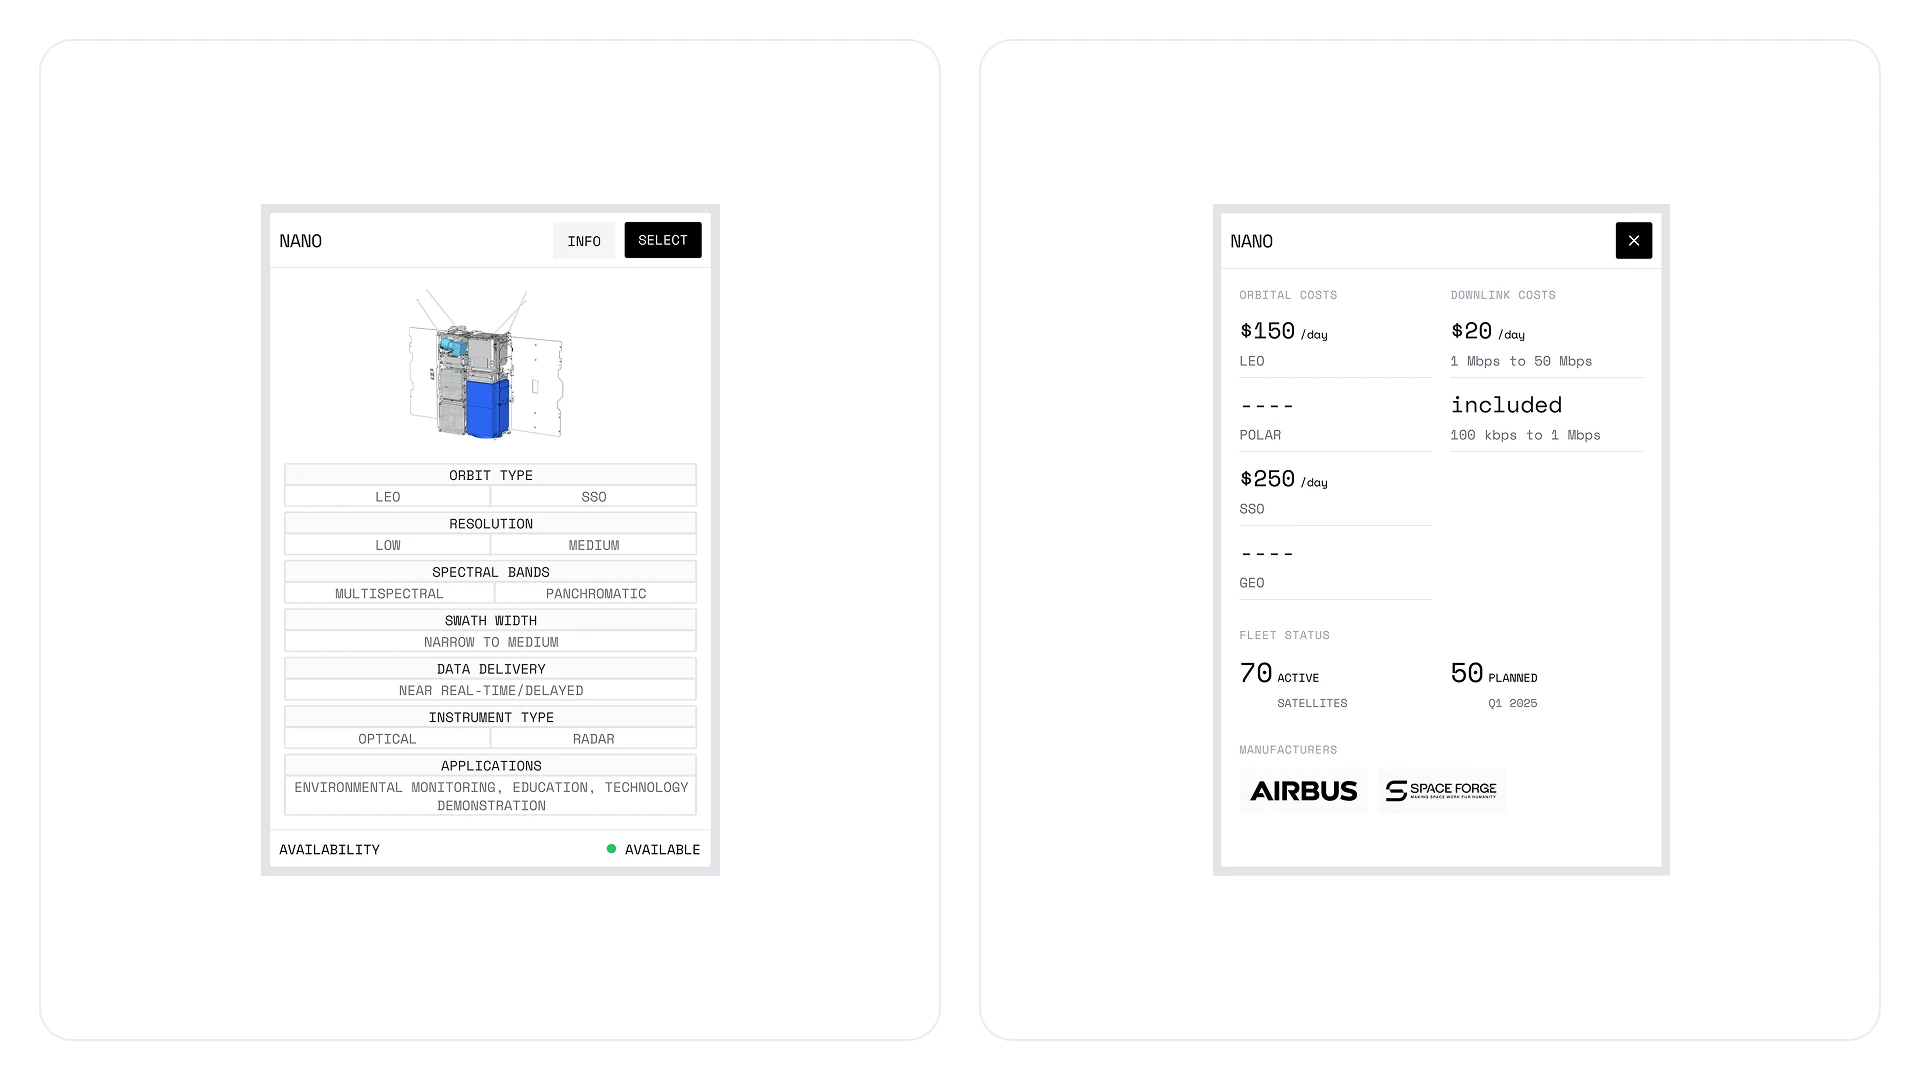Viewport: 1920px width, 1080px height.
Task: Select the LEO orbit type option
Action: [x=387, y=496]
